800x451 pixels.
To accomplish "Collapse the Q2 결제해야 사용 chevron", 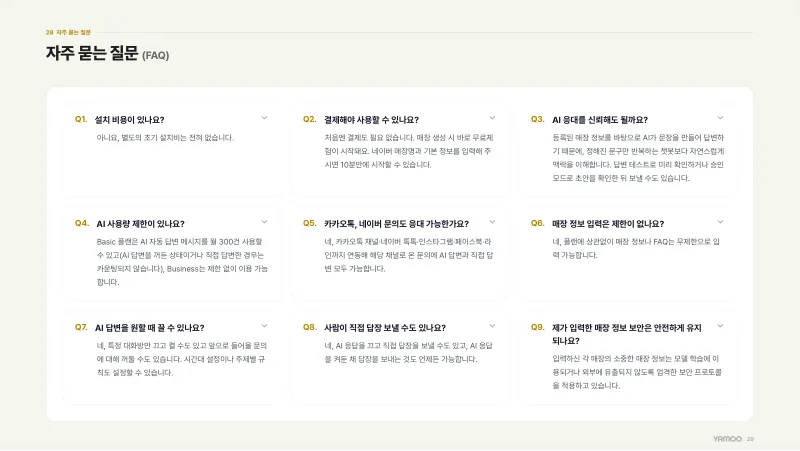I will tap(492, 118).
